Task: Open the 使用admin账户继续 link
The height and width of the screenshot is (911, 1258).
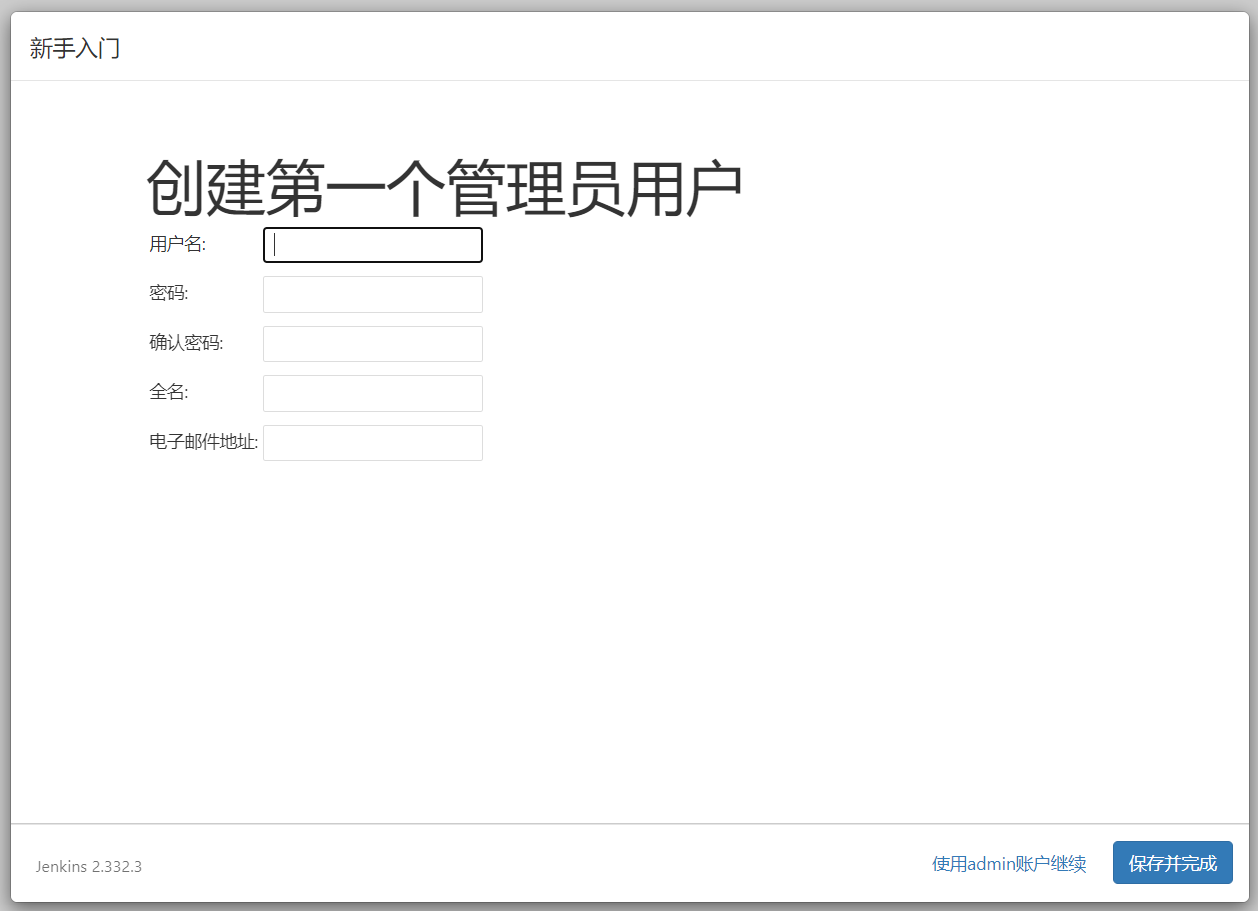Action: tap(1009, 864)
